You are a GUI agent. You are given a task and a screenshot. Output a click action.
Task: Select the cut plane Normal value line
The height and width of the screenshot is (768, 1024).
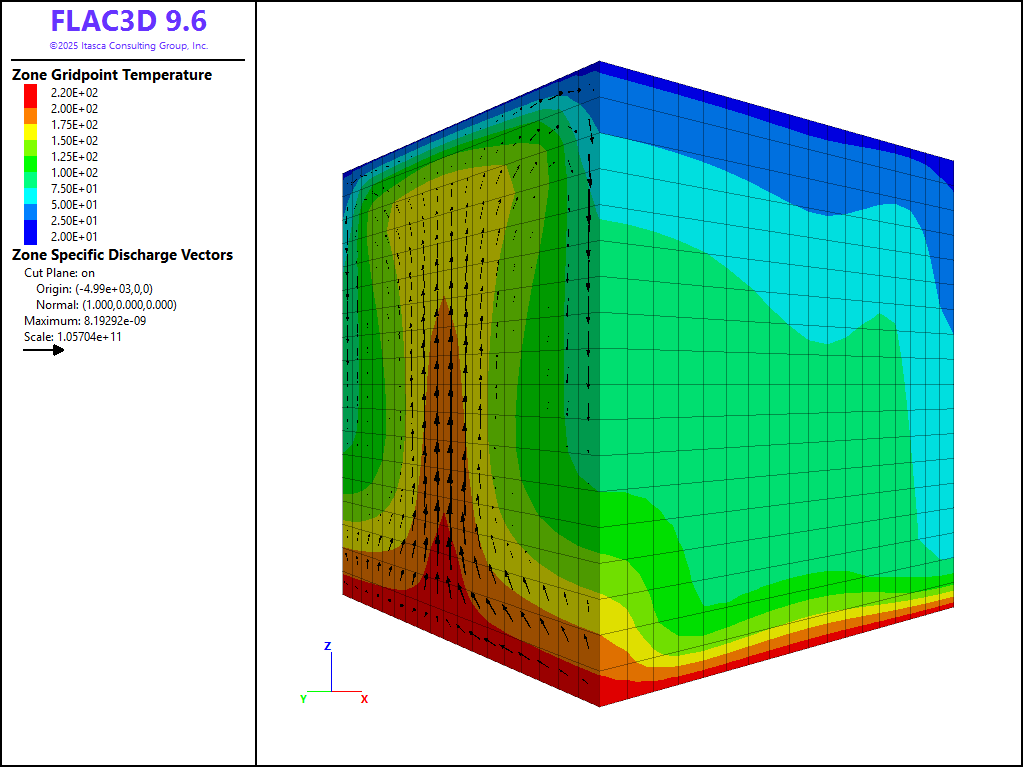coord(106,304)
